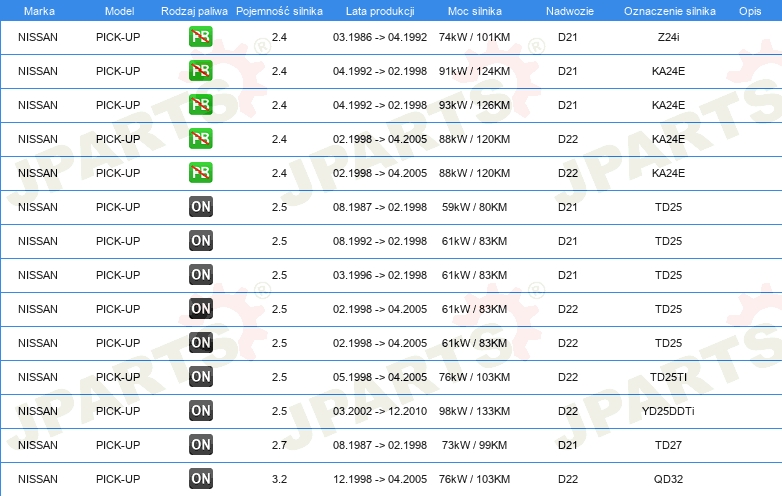Click the Nadwozie column header
Image resolution: width=782 pixels, height=496 pixels.
pos(570,11)
